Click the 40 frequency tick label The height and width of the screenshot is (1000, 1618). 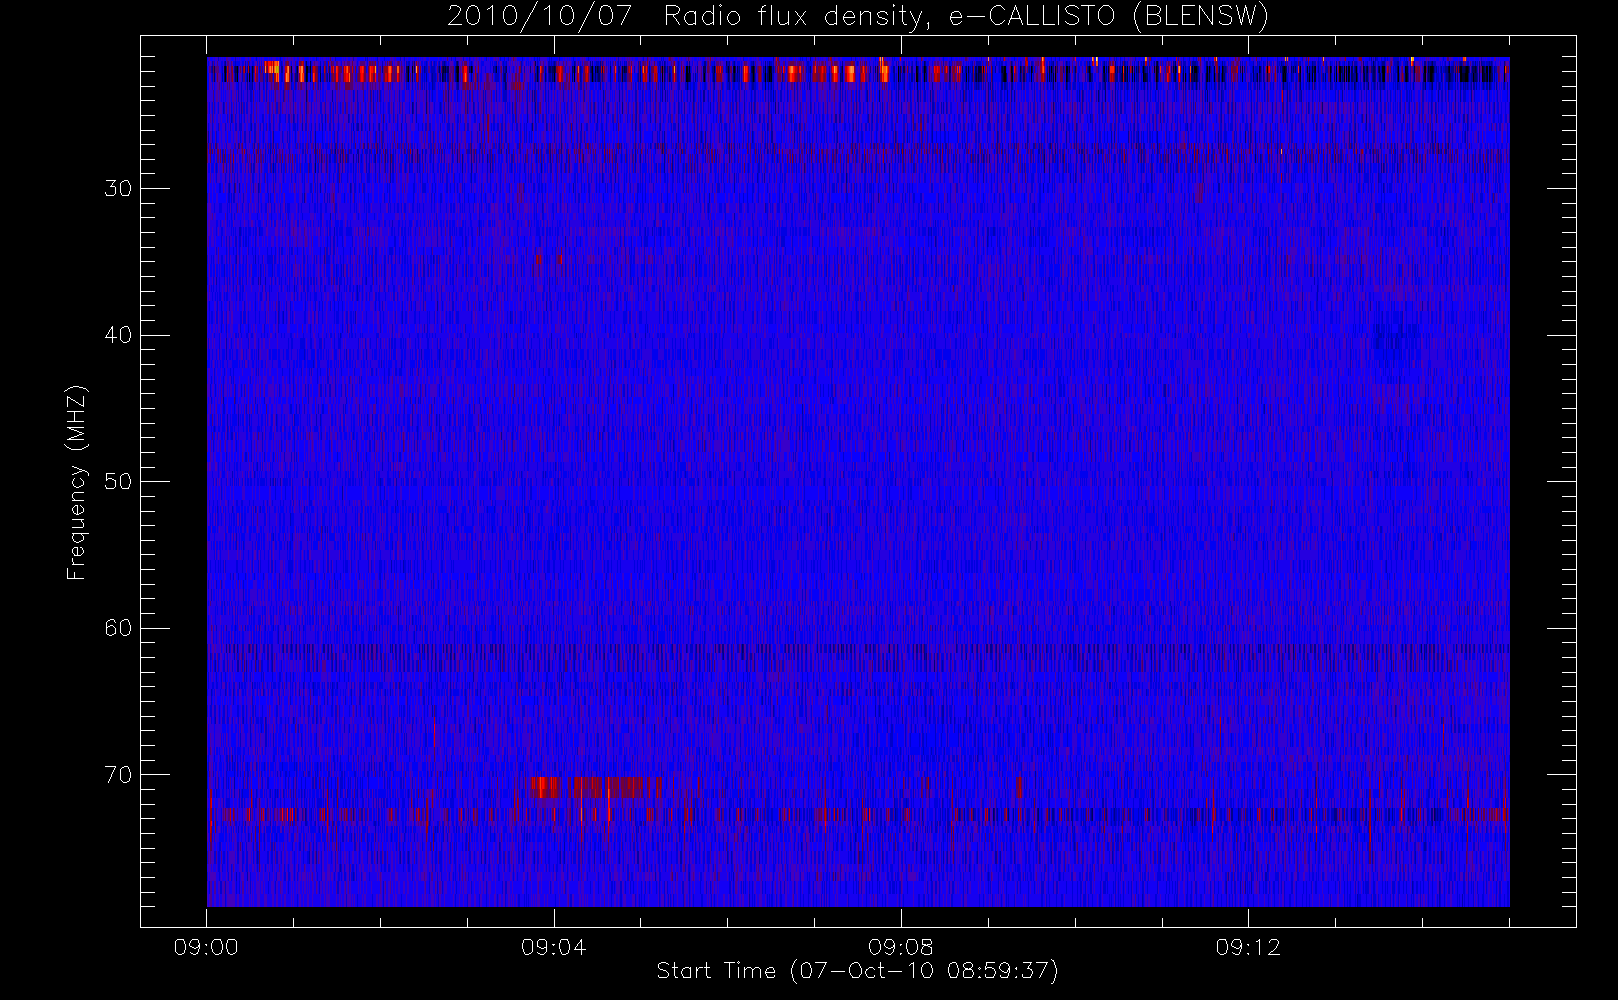(x=117, y=335)
